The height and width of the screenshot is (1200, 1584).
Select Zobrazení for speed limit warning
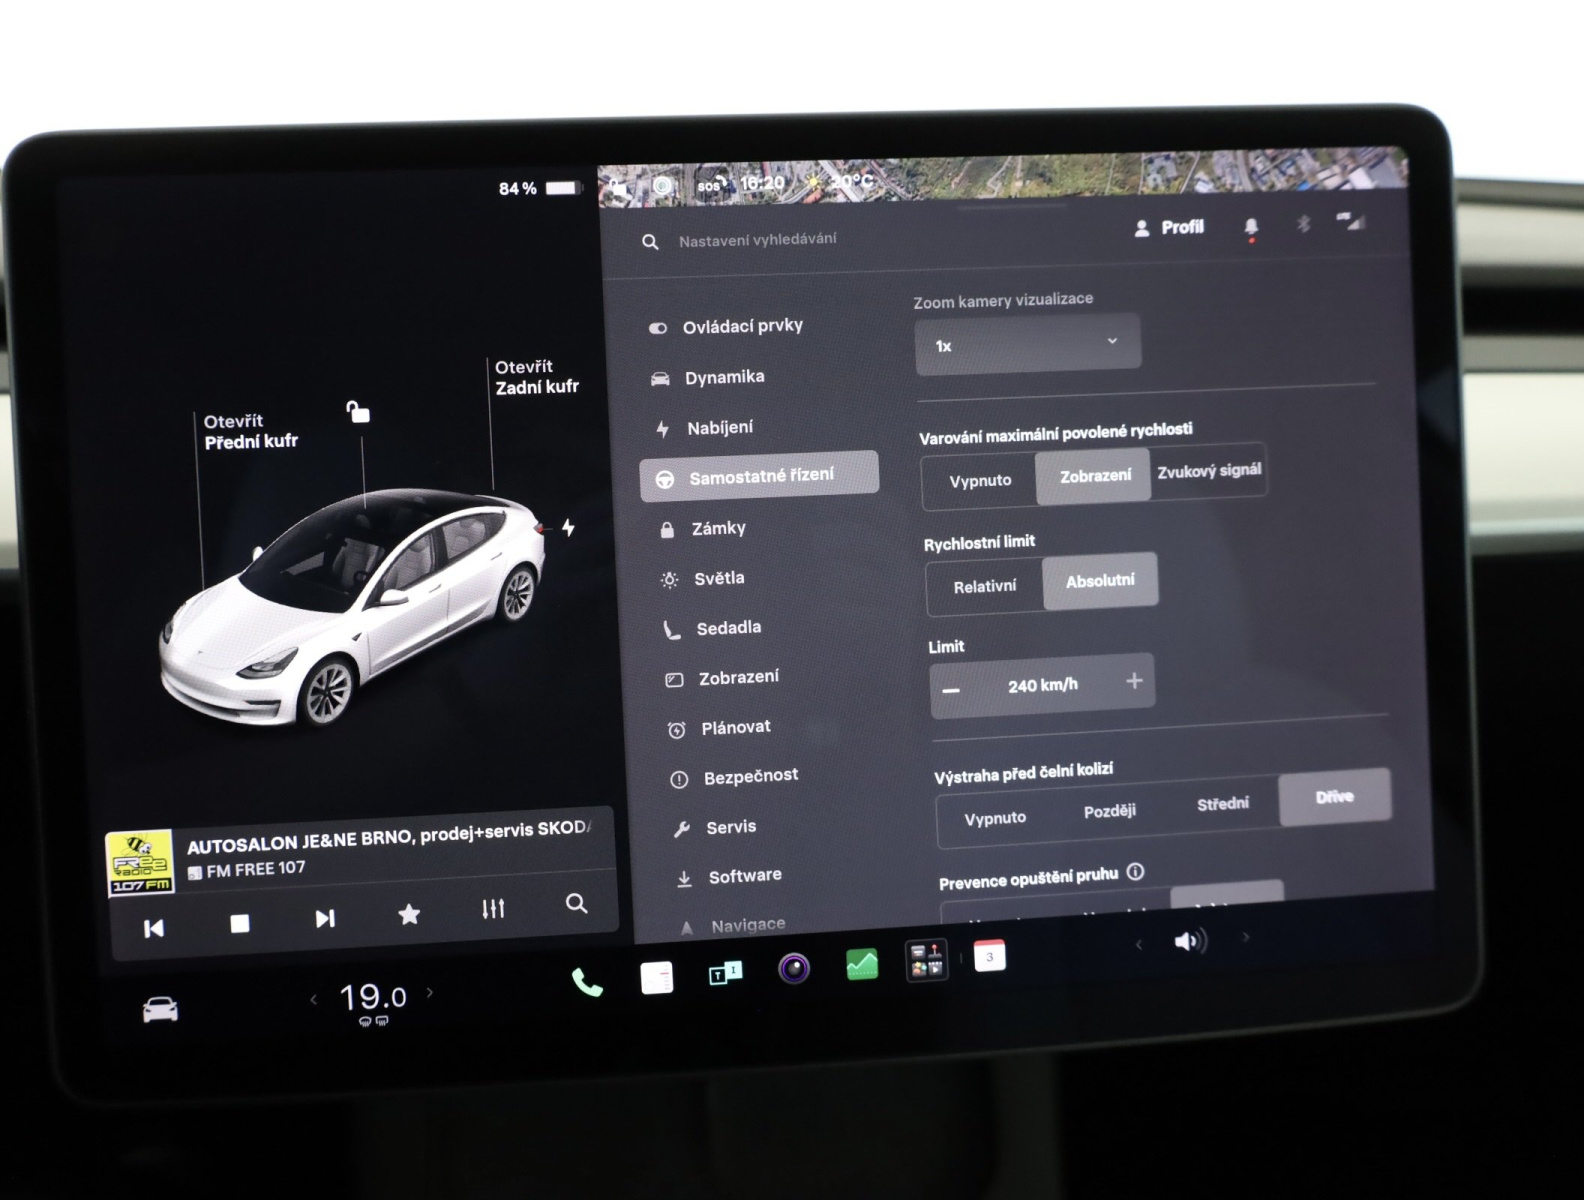(1095, 476)
